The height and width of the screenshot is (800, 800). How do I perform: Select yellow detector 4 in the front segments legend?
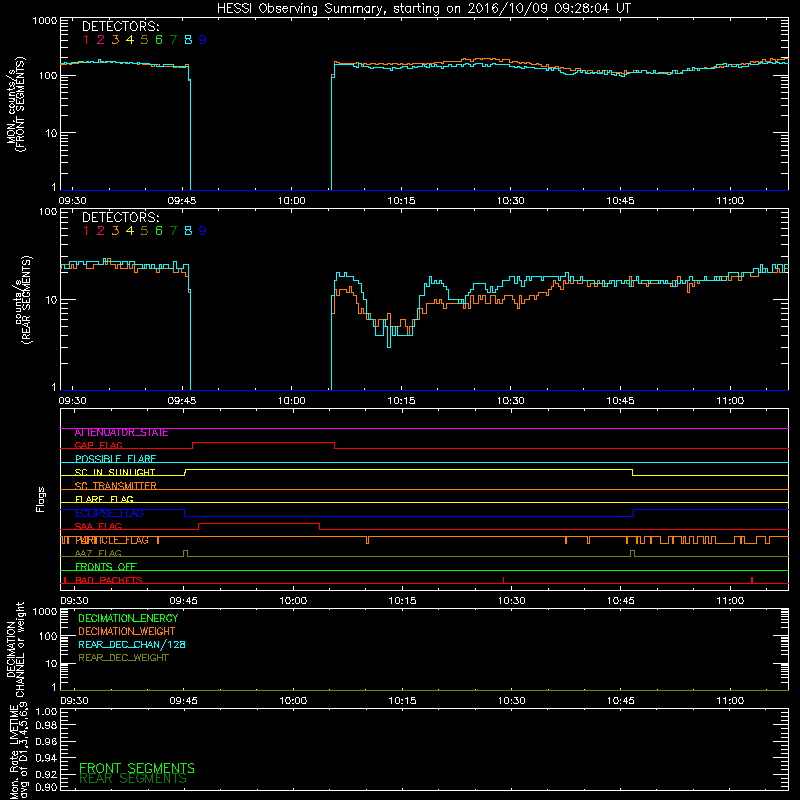(x=130, y=40)
